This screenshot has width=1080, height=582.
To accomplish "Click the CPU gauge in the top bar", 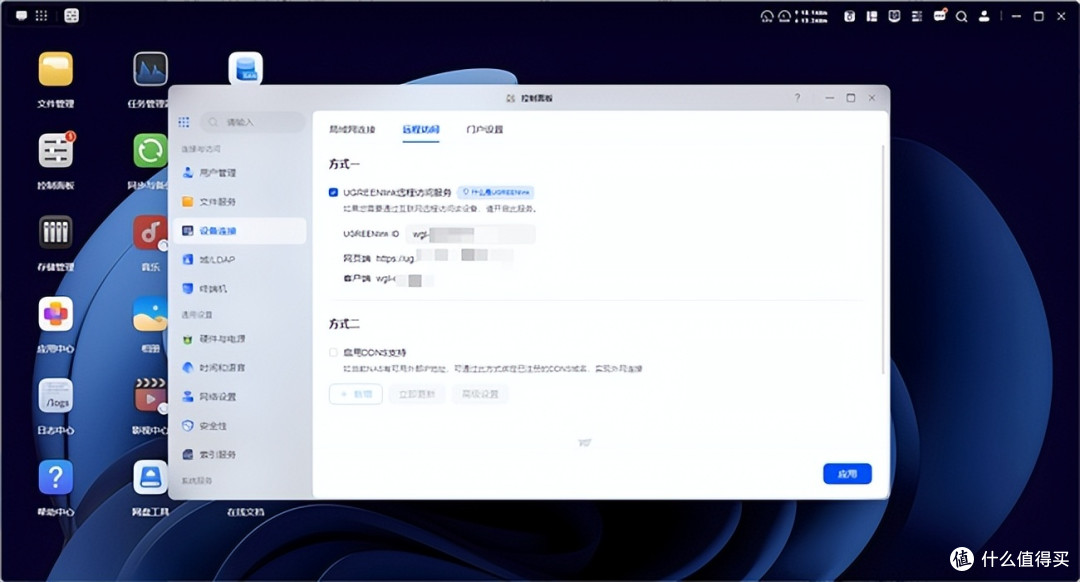I will pos(767,16).
